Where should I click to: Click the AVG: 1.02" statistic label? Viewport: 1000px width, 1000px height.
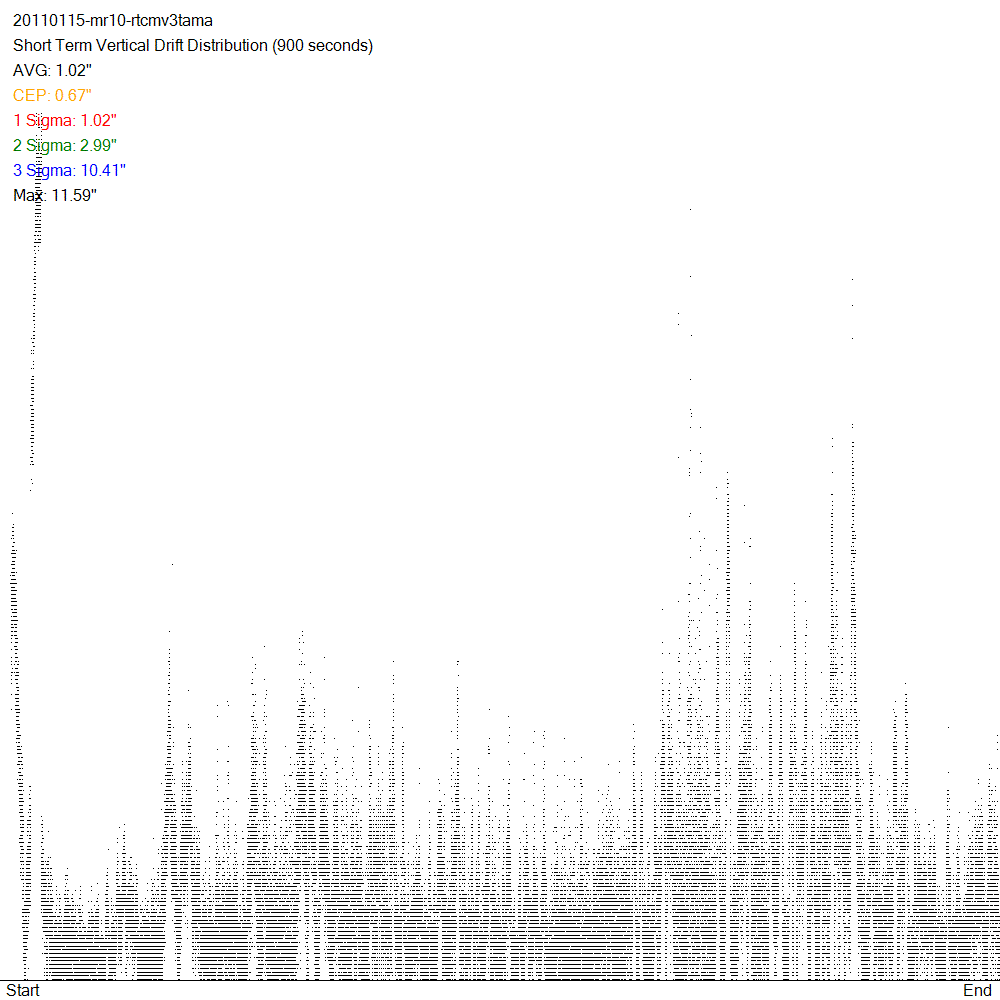52,71
